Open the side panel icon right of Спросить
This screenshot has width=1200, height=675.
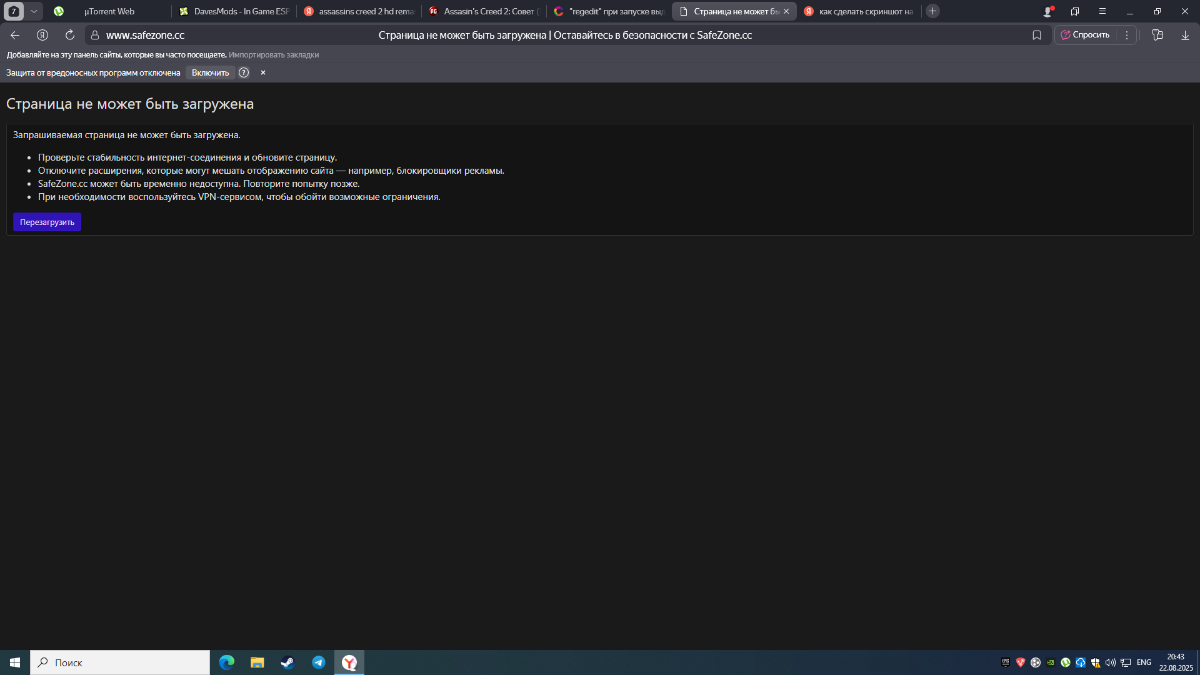click(1157, 34)
